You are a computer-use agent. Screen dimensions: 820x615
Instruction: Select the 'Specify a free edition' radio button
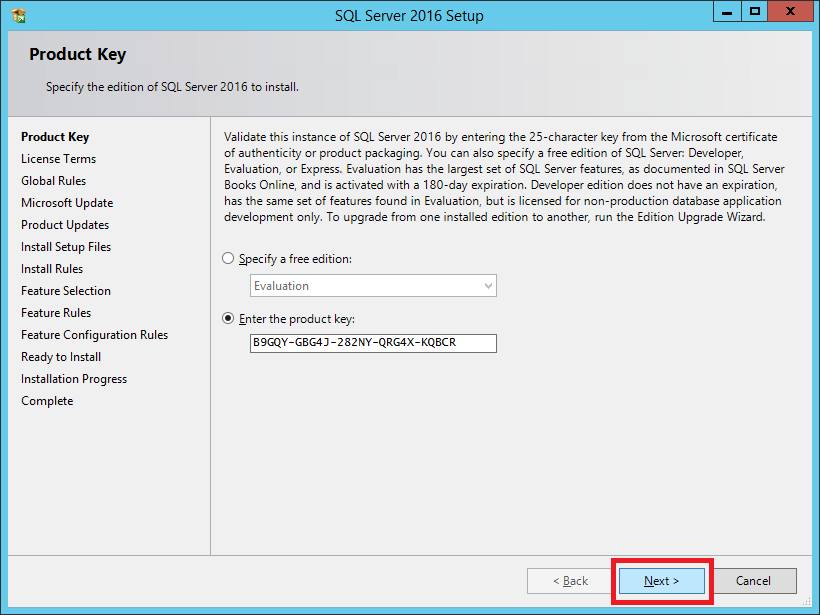pos(229,259)
